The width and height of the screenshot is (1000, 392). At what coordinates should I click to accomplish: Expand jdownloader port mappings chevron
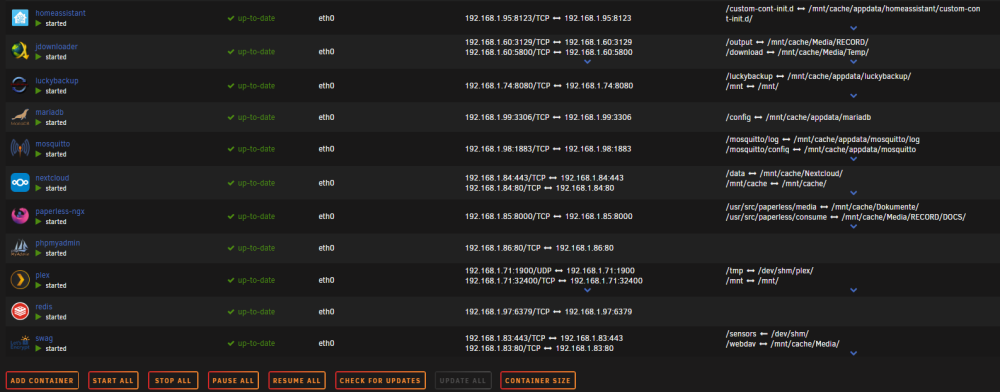click(588, 62)
